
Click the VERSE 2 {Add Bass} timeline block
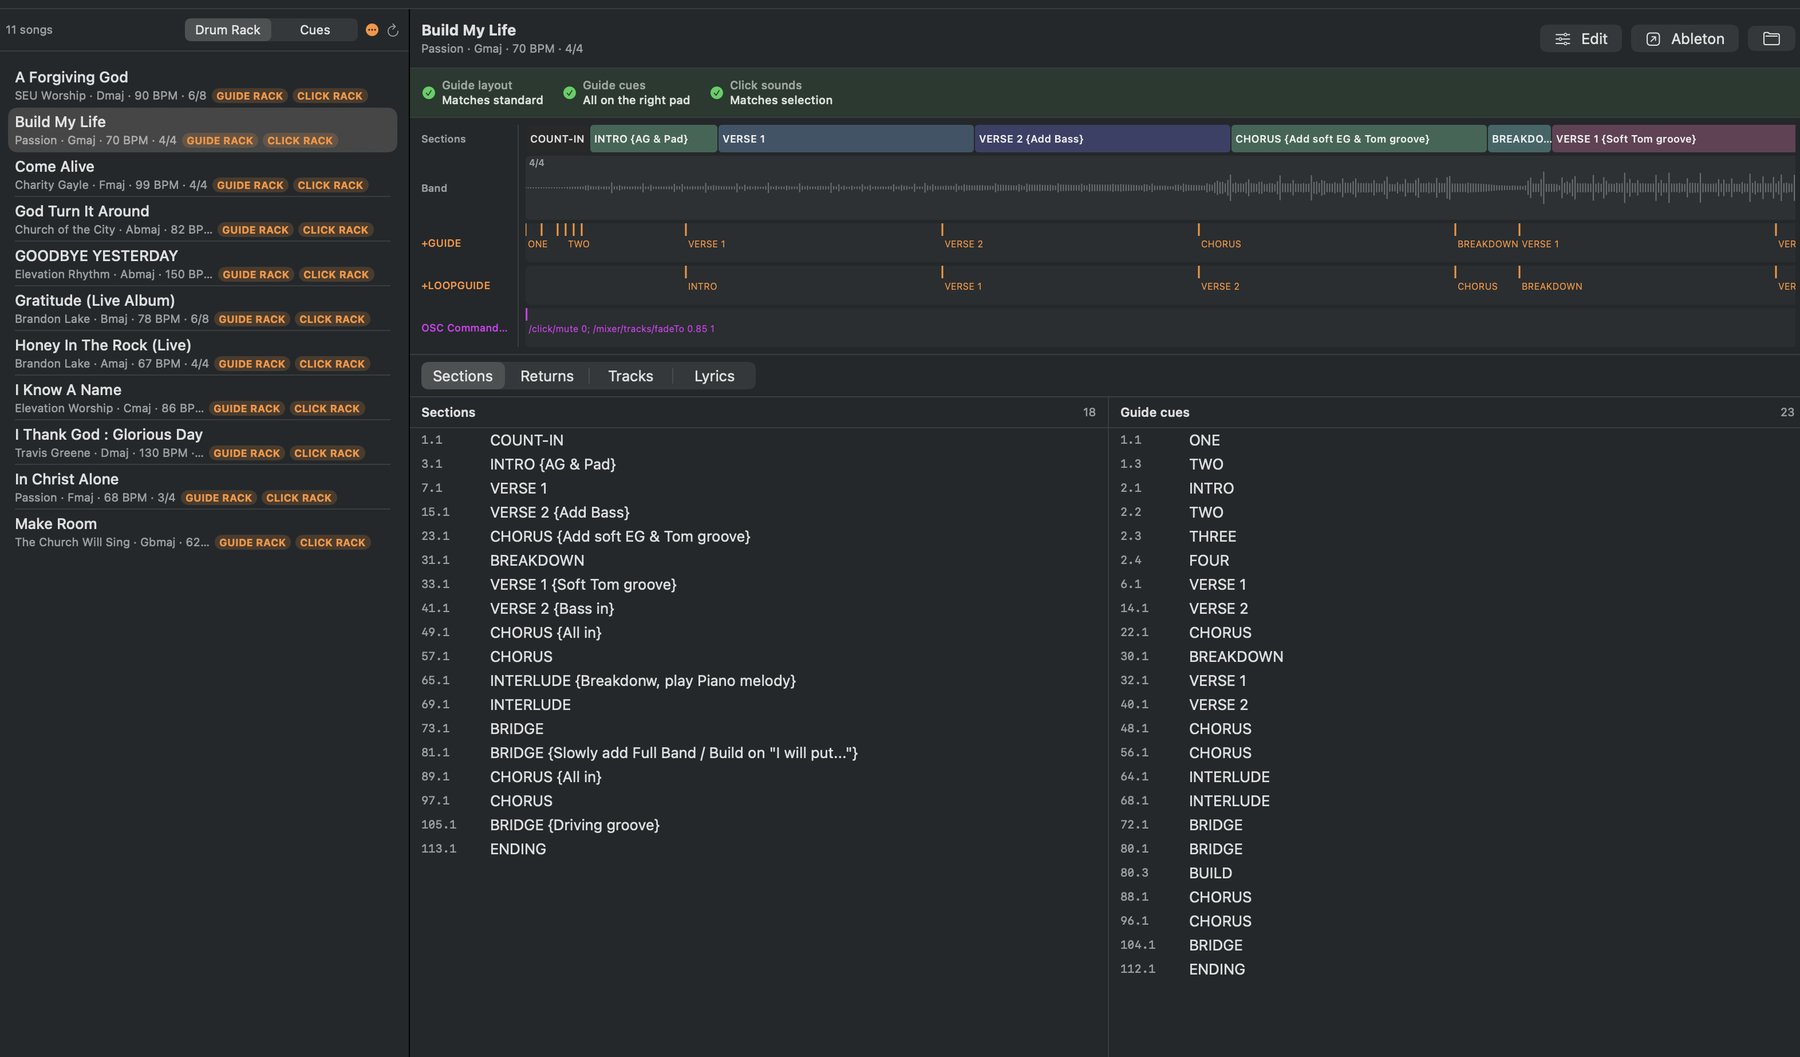(x=1102, y=139)
